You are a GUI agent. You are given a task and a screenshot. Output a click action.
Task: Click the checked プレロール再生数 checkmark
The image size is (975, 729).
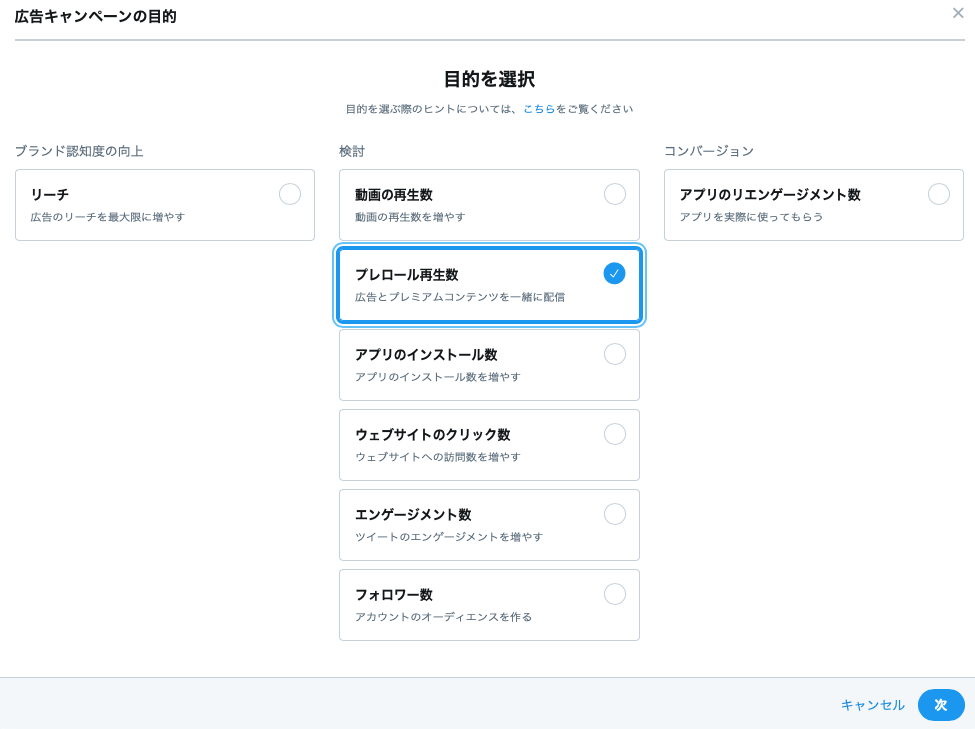click(614, 274)
